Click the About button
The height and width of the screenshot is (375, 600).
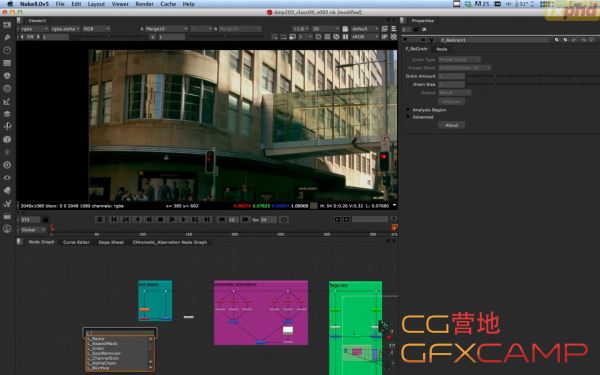pyautogui.click(x=452, y=125)
